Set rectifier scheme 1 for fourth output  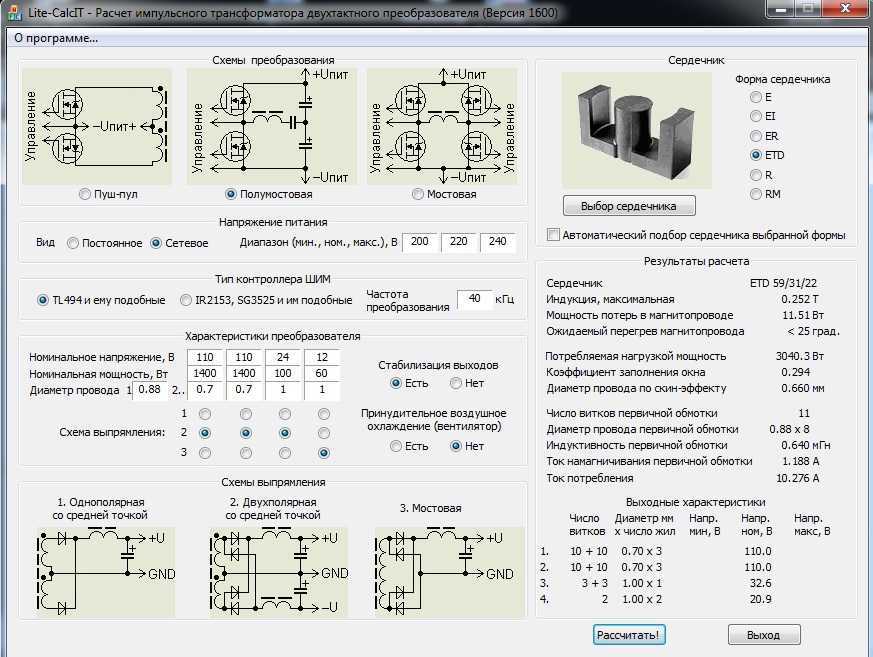[x=323, y=414]
